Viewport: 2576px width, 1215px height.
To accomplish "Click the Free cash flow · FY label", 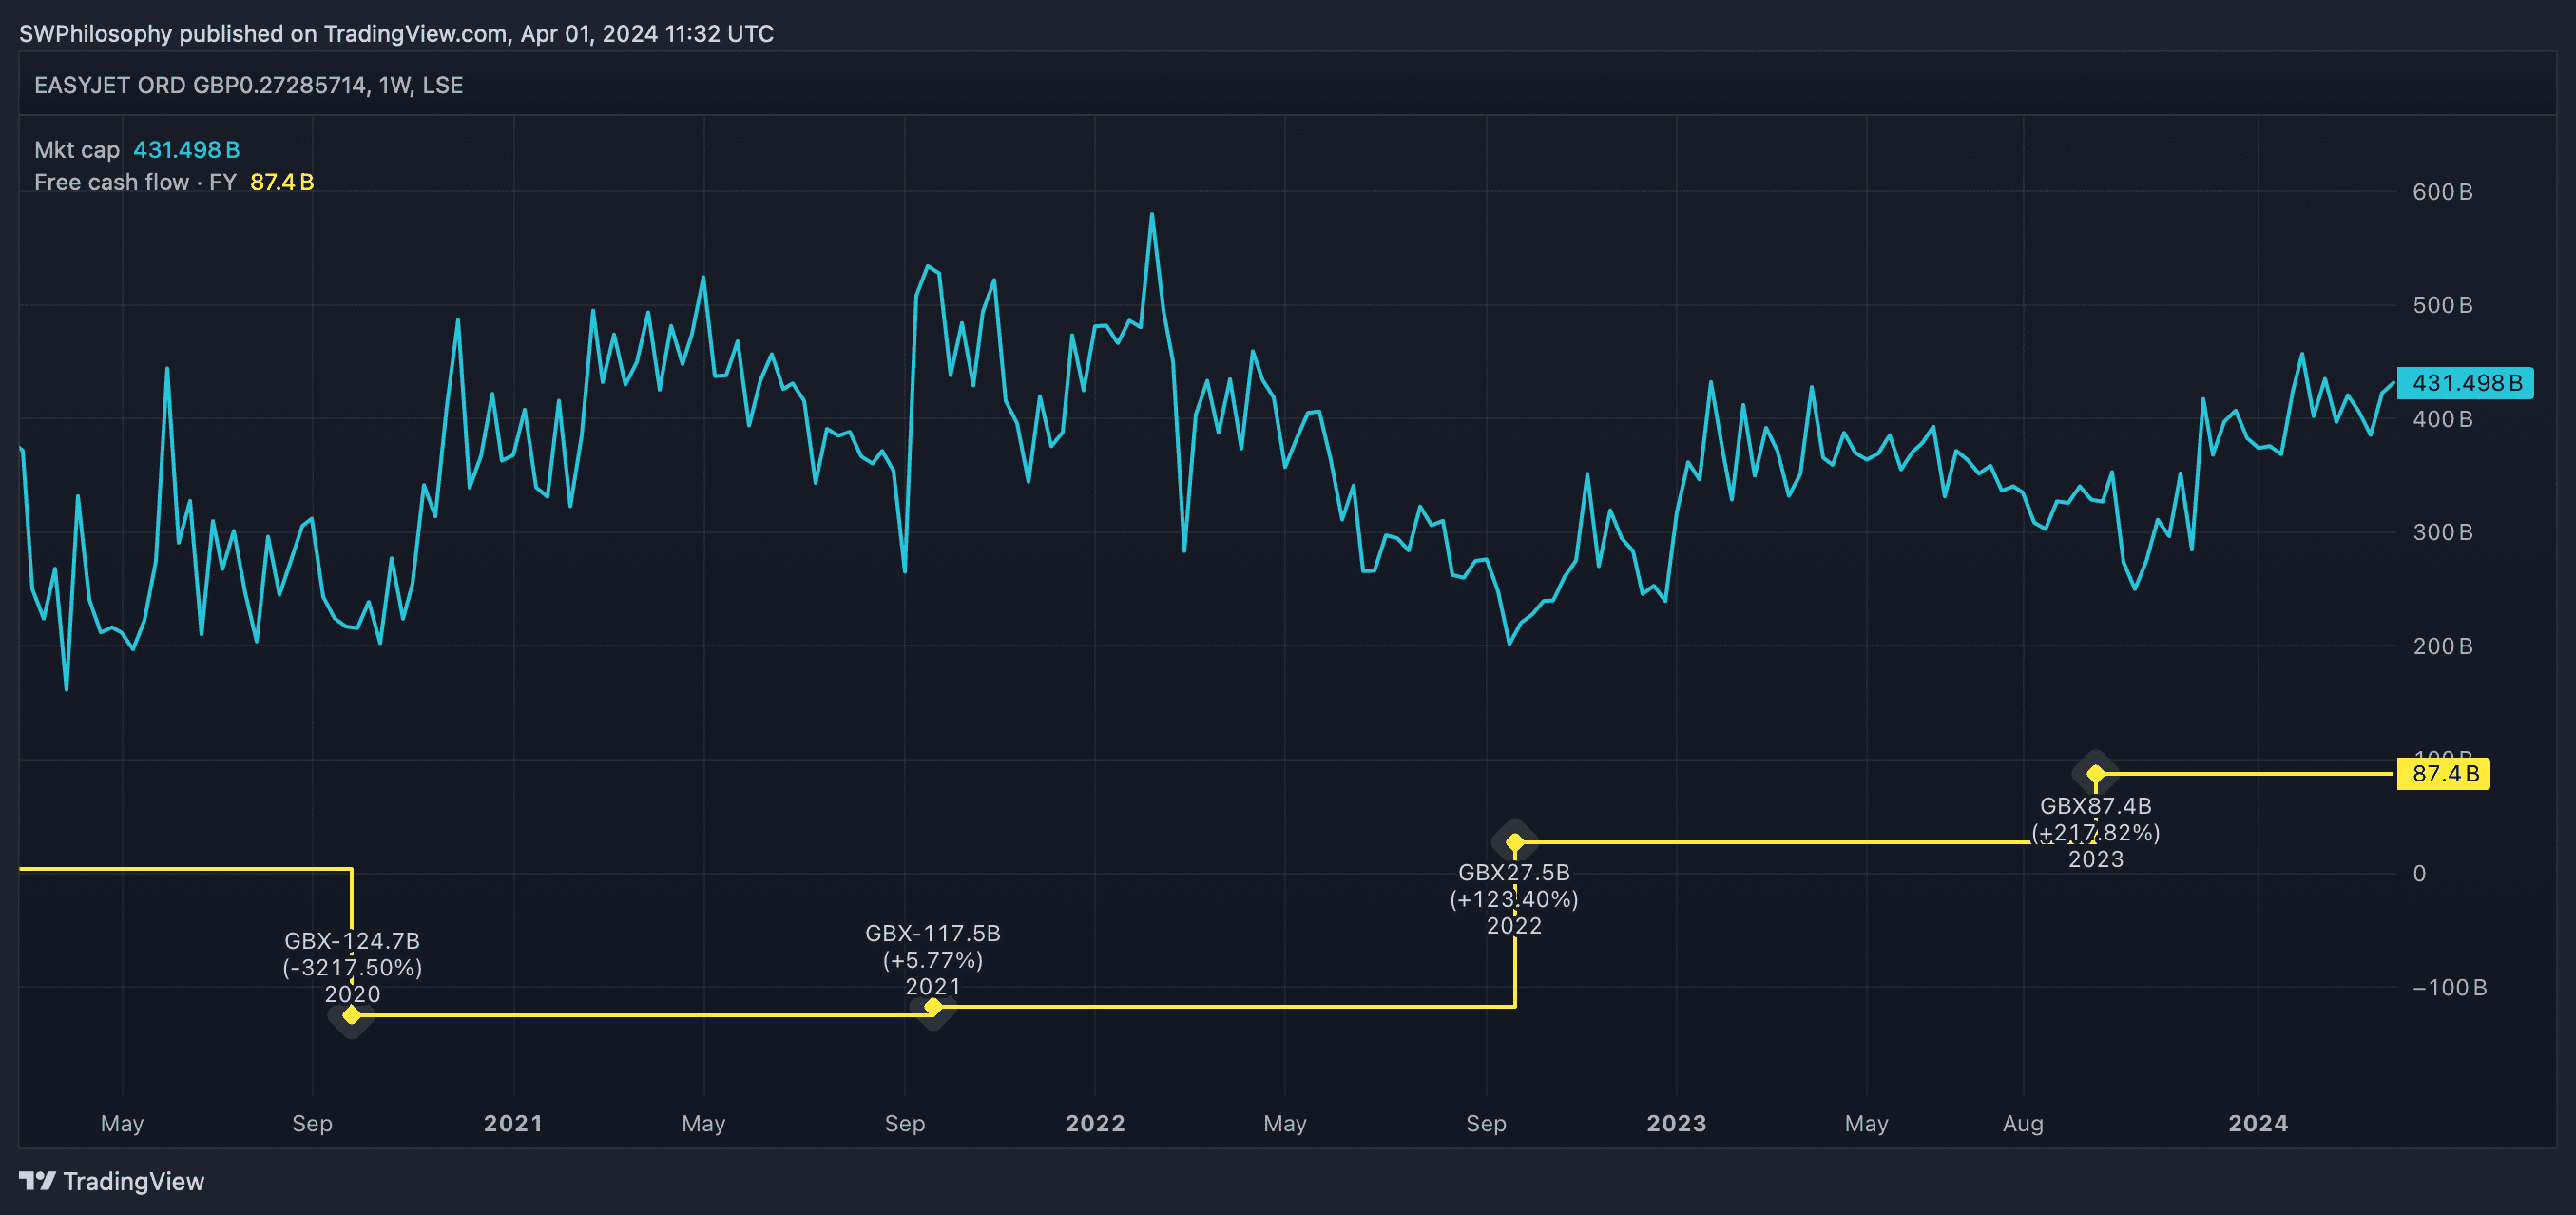I will click(135, 182).
